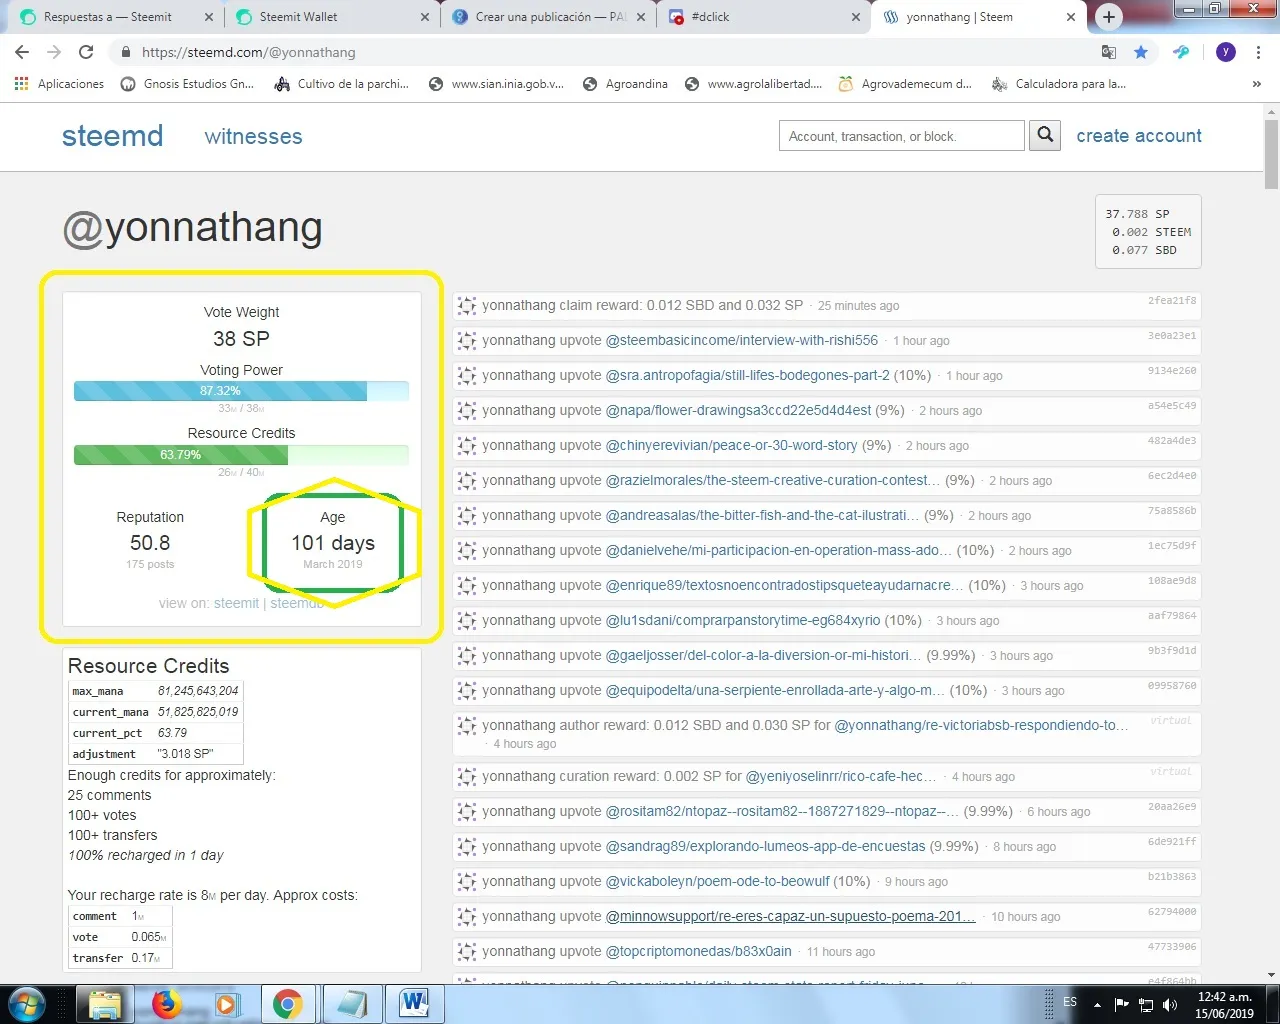Image resolution: width=1280 pixels, height=1024 pixels.
Task: Open the sra.antropofagia still-lifes post link
Action: [x=748, y=375]
